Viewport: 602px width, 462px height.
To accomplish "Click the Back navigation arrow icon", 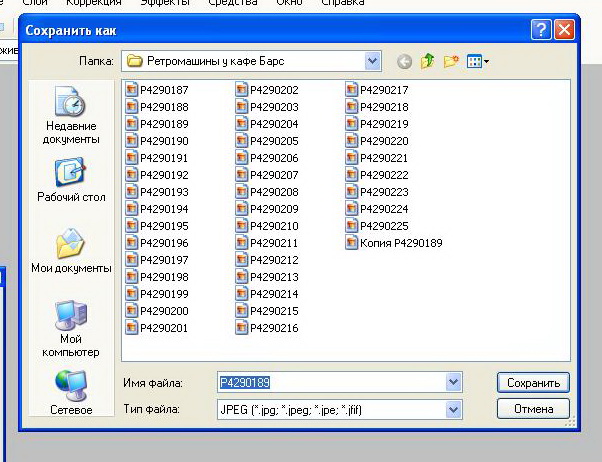I will (x=404, y=62).
